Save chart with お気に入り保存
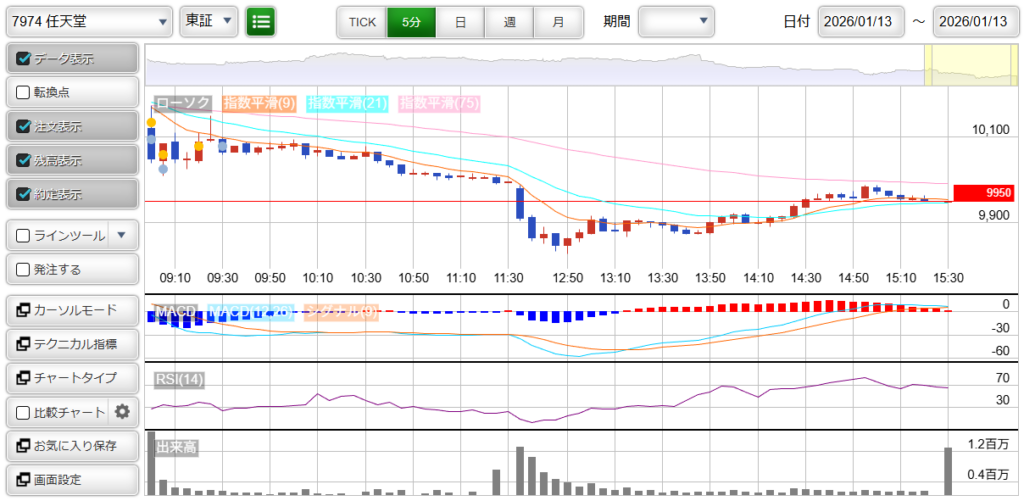1024x501 pixels. click(71, 445)
